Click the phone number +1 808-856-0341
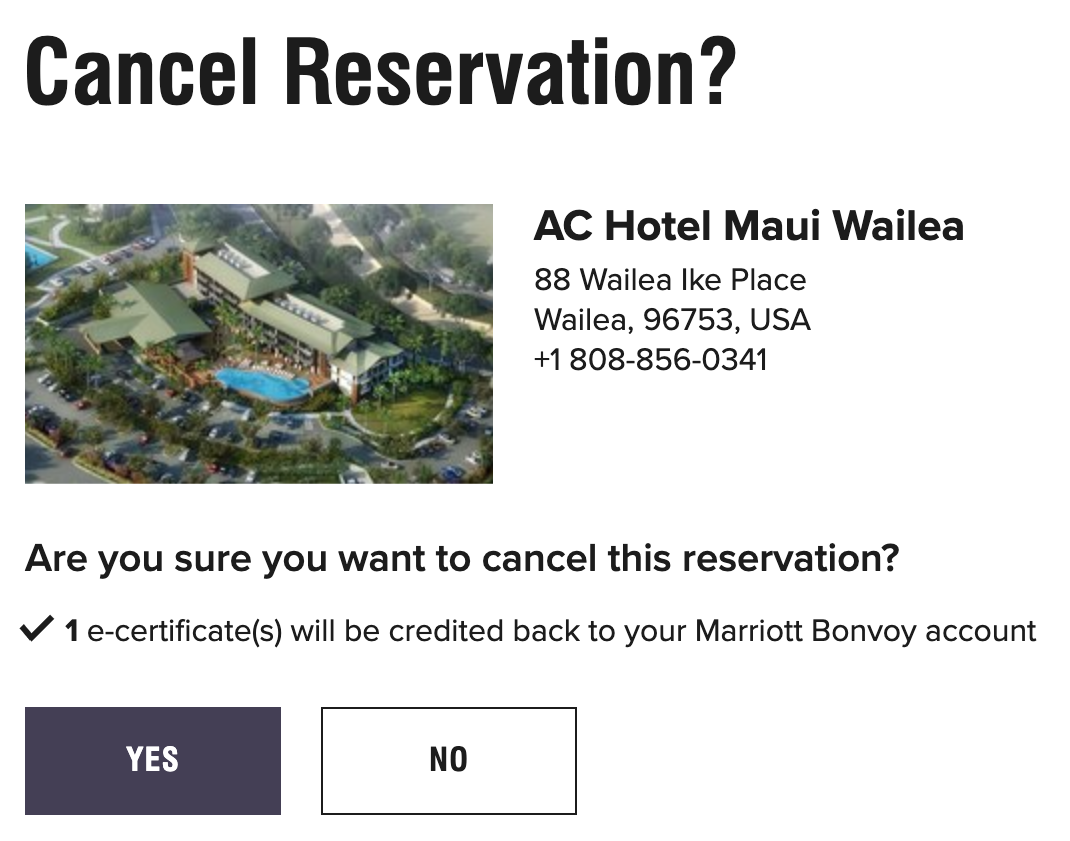This screenshot has height=841, width=1070. tap(650, 359)
